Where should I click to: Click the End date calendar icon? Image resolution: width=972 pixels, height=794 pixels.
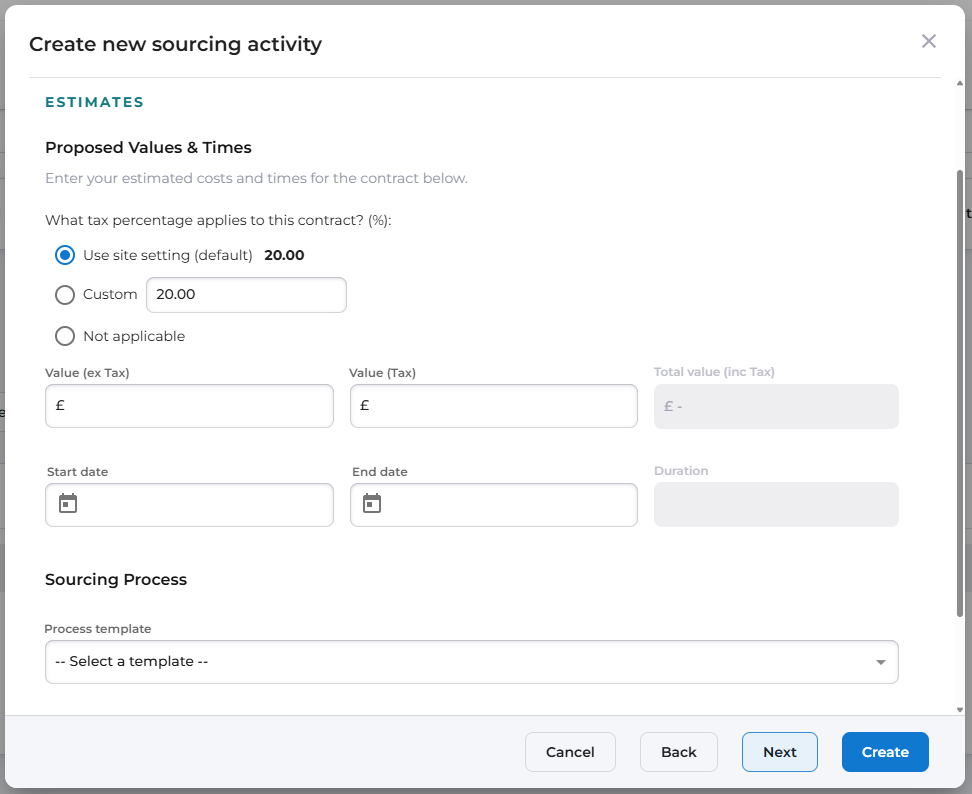point(372,503)
